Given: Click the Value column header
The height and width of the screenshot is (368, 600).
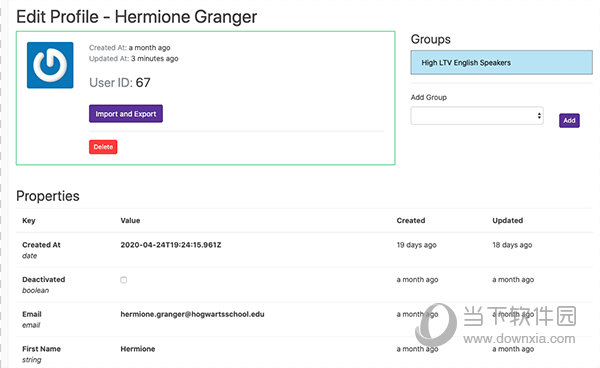Looking at the screenshot, I should coord(130,220).
